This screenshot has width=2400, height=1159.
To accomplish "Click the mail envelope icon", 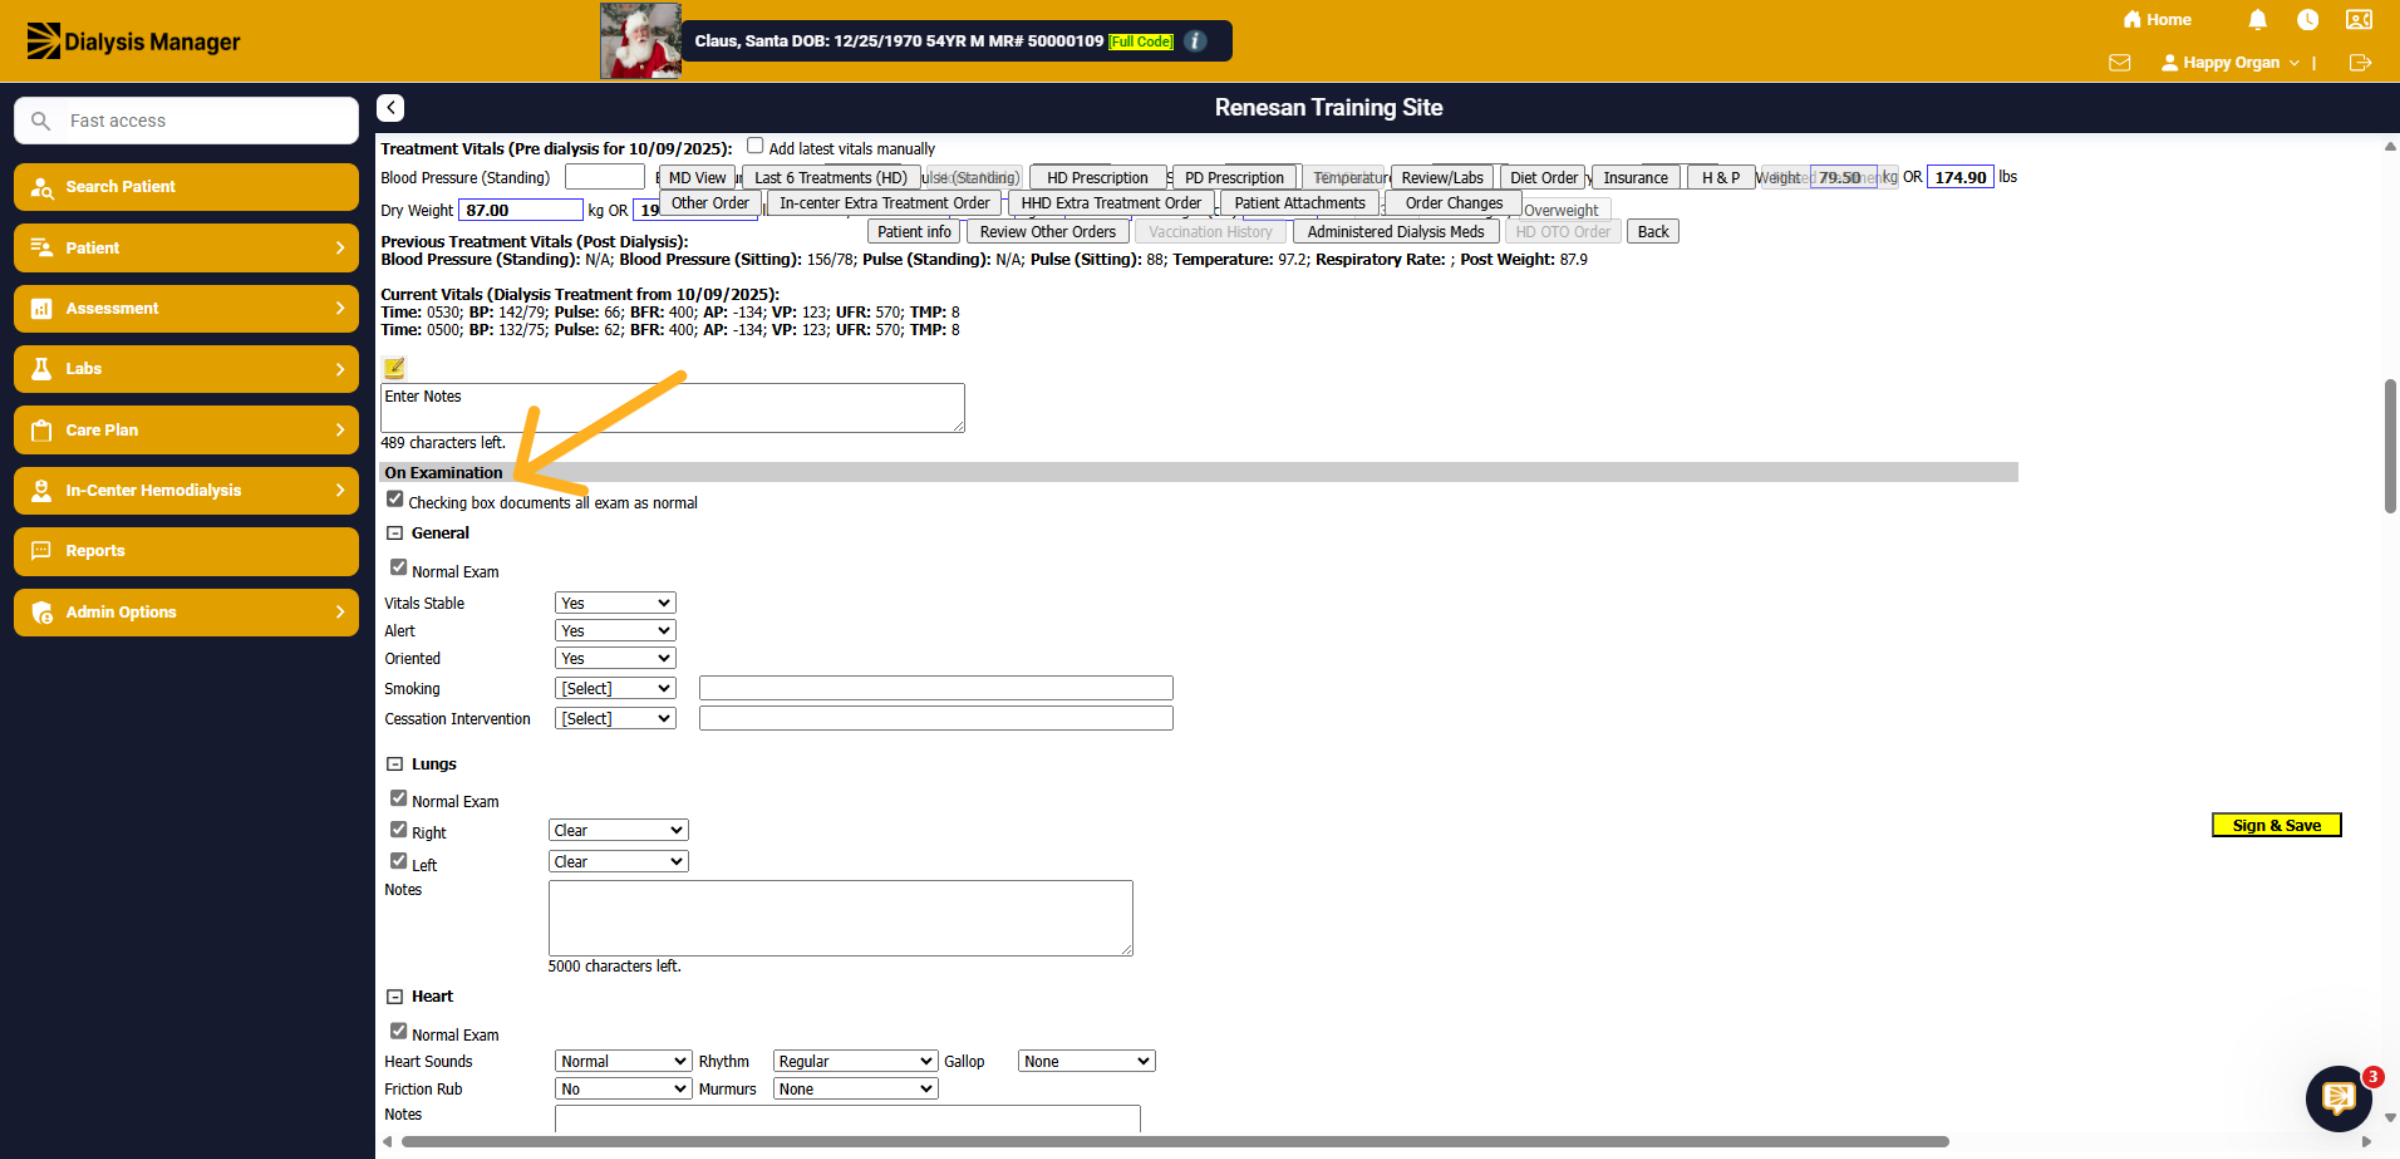I will tap(2119, 63).
